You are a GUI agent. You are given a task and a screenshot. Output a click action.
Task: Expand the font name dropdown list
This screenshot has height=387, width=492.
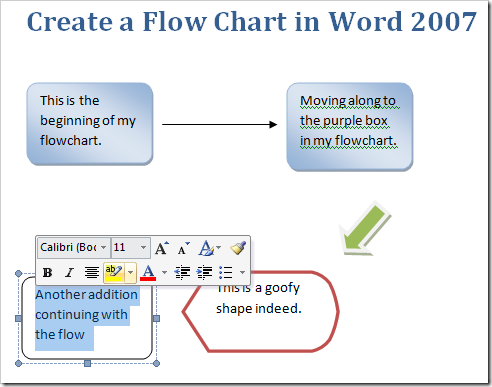coord(104,248)
